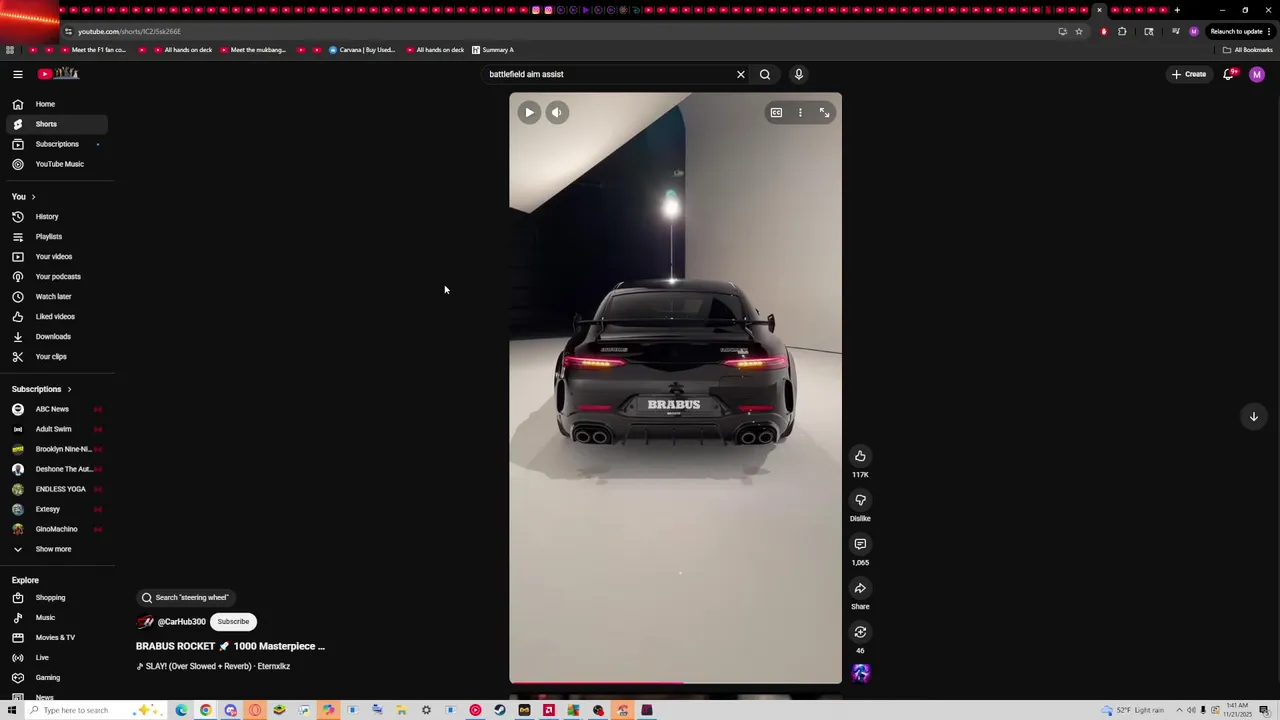Select Shorts in the sidebar
The height and width of the screenshot is (720, 1280).
coord(55,124)
